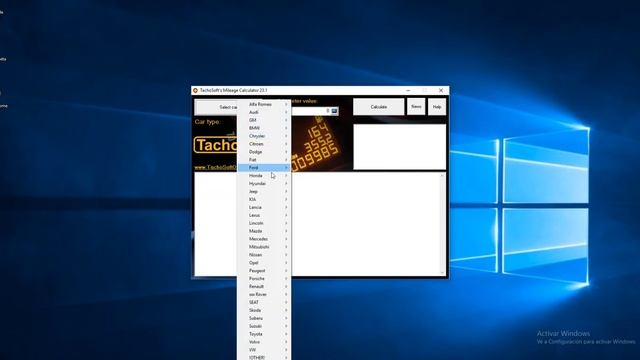Pick BMW from the list

pyautogui.click(x=264, y=128)
